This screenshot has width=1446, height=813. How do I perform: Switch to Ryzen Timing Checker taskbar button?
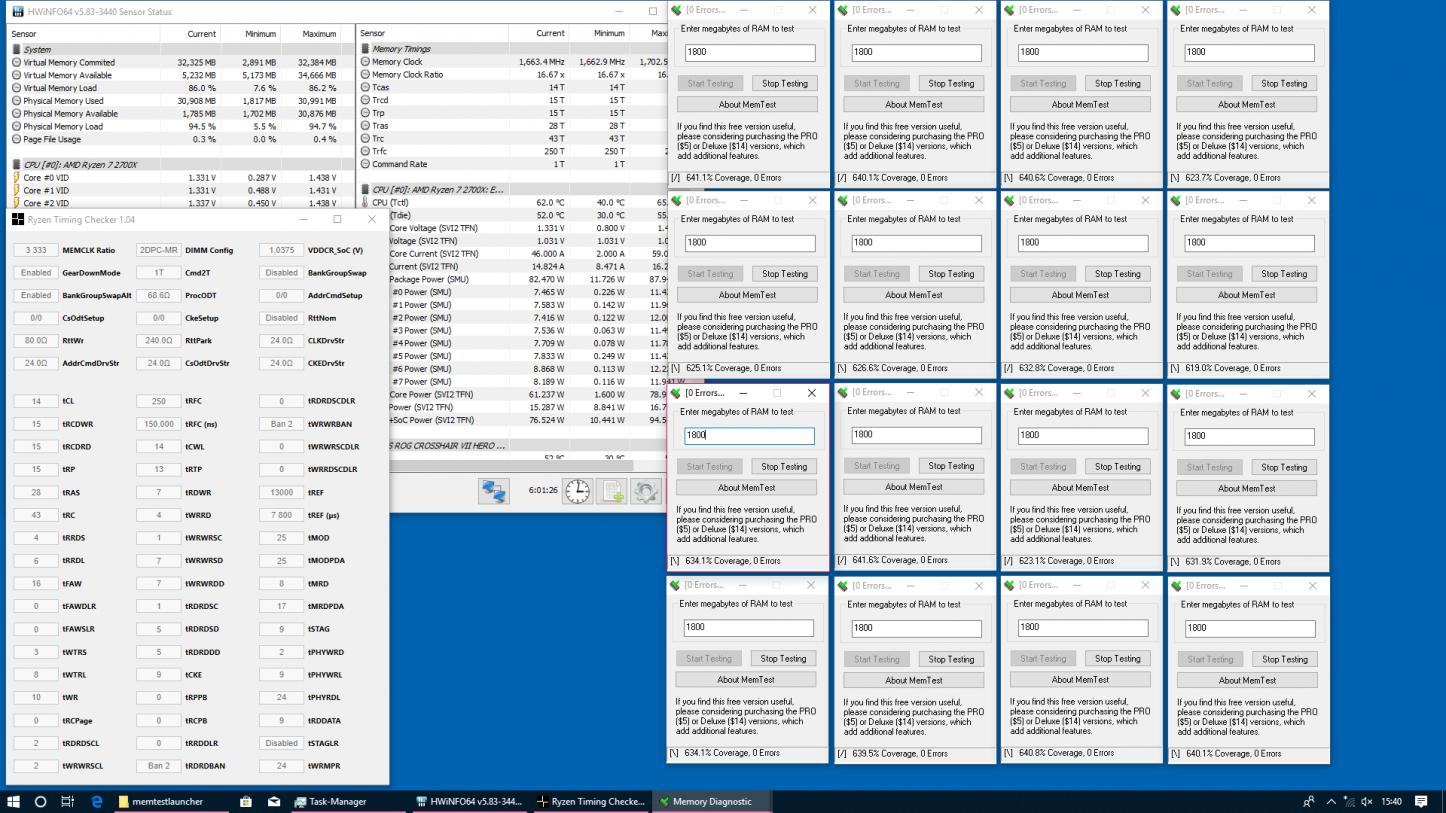click(x=591, y=801)
